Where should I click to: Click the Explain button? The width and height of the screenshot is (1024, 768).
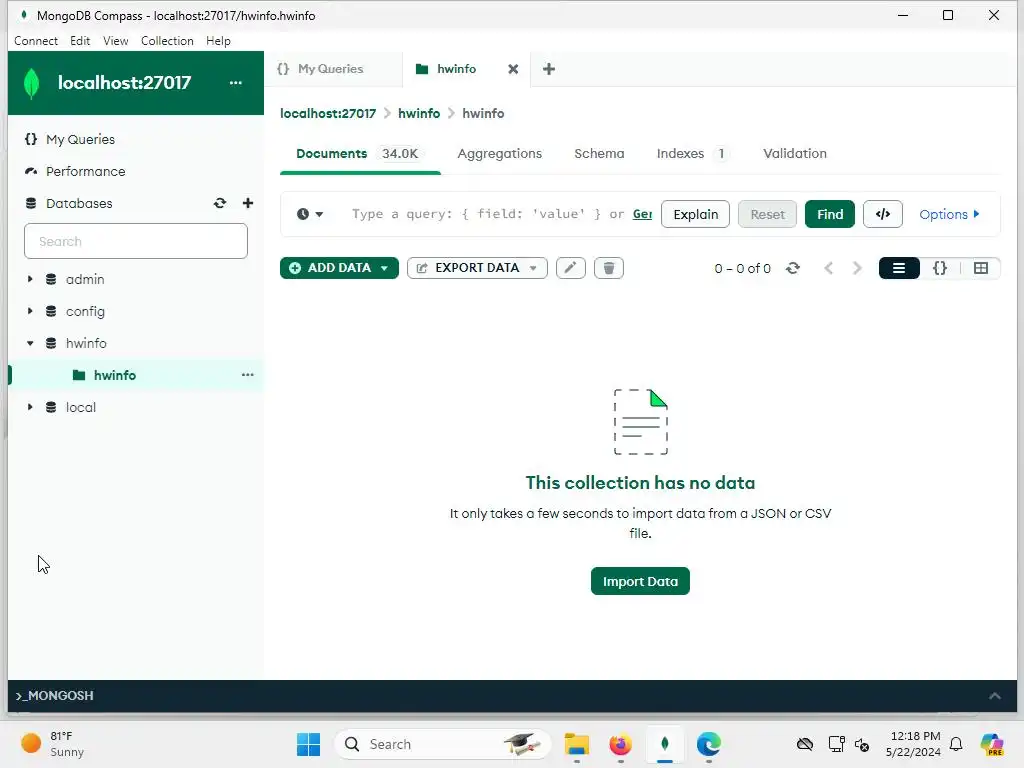[695, 214]
